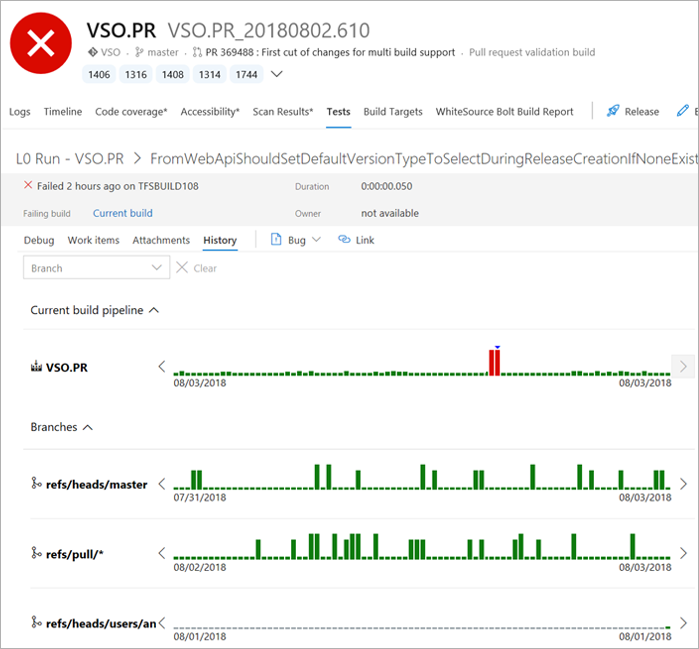
Task: Select the red failed bar in VSO.PR chart
Action: tap(494, 362)
